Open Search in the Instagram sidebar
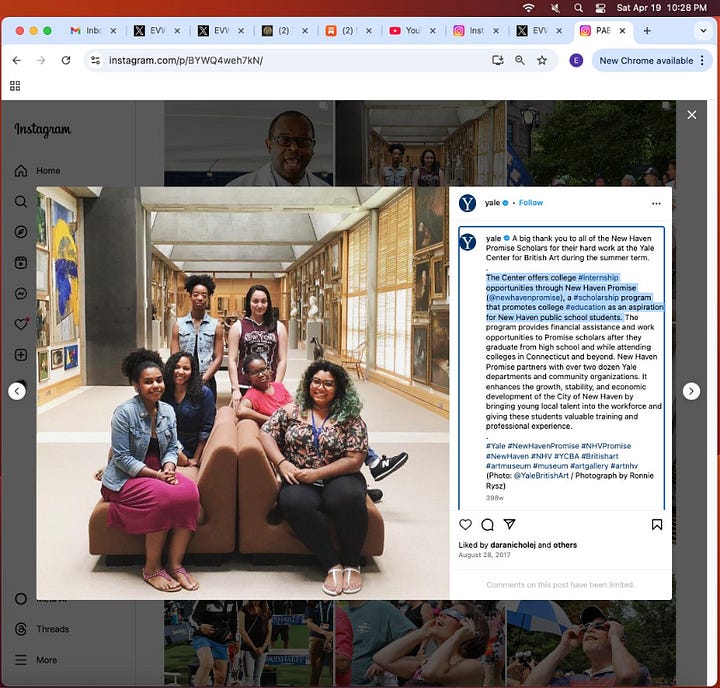 coord(21,201)
